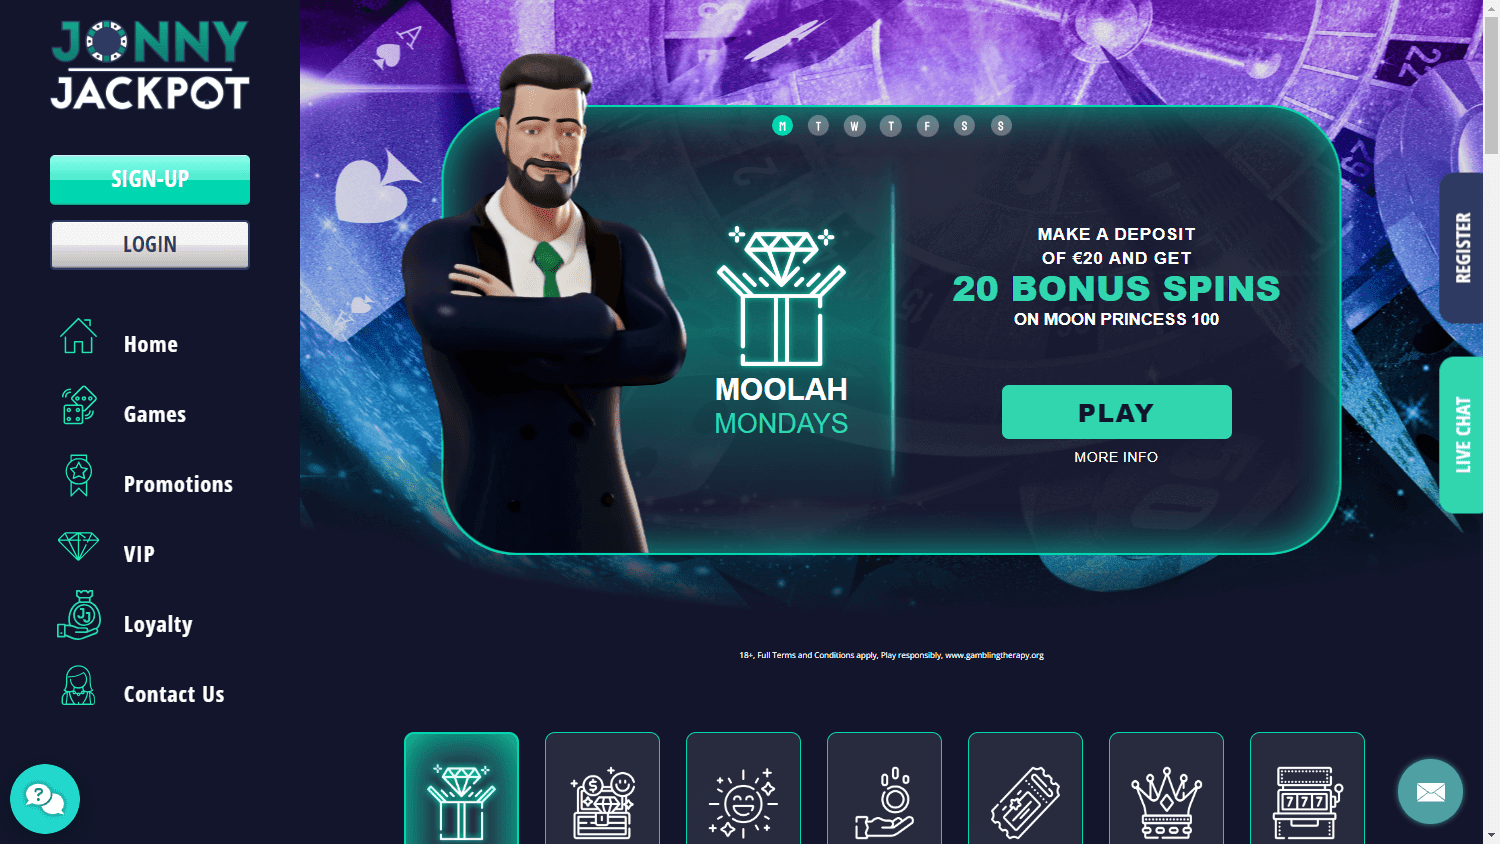Select the Monday day indicator
The image size is (1500, 844).
782,126
